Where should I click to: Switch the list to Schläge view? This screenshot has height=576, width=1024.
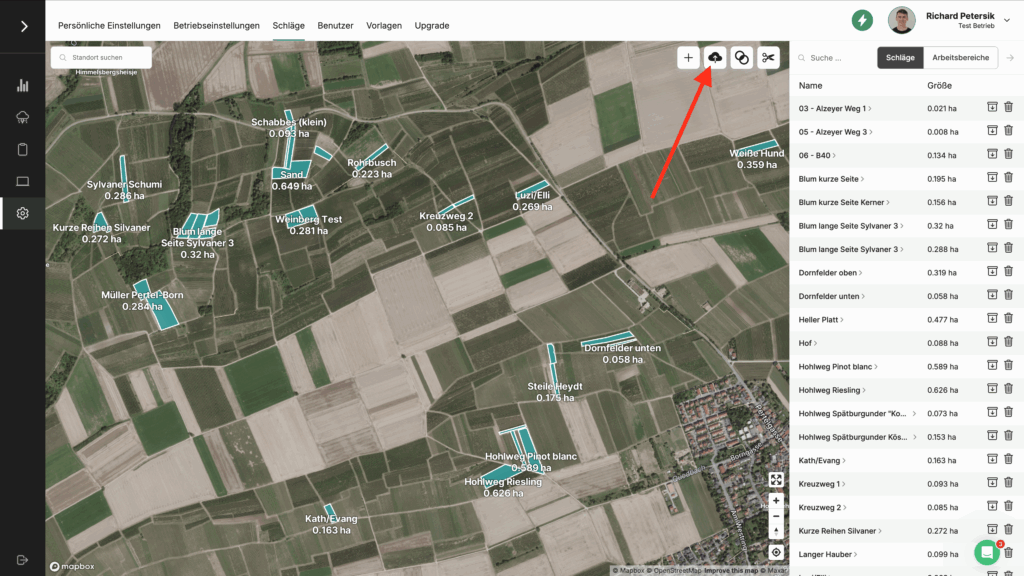pos(899,58)
